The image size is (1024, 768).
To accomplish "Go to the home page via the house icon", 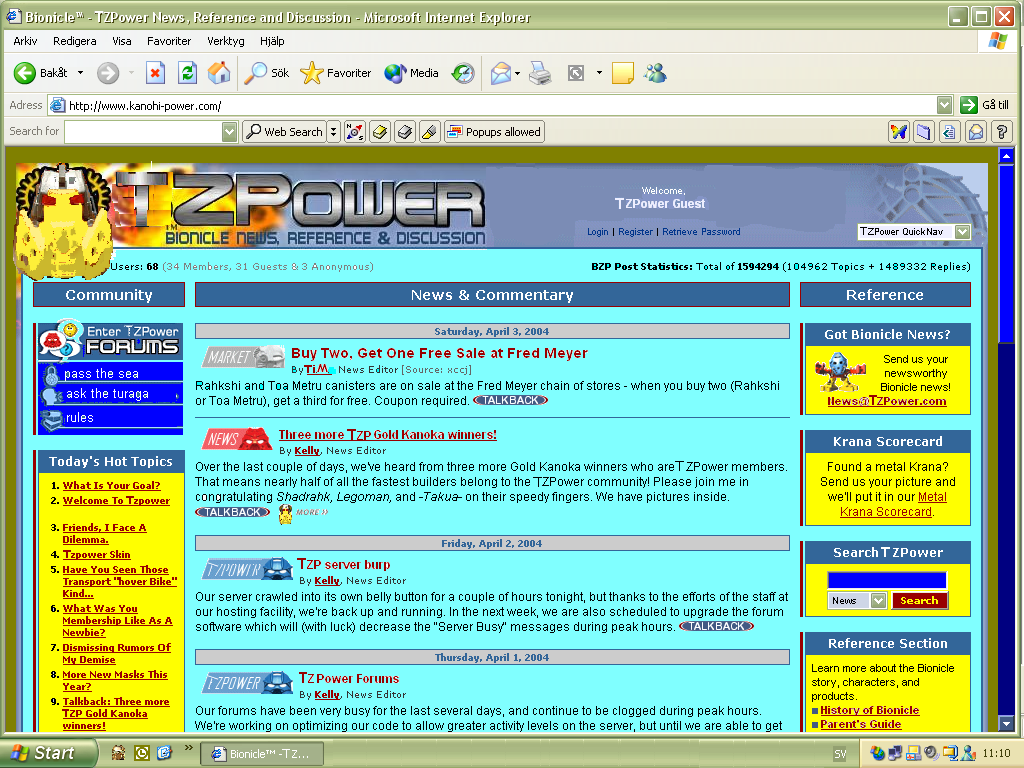I will coord(219,72).
